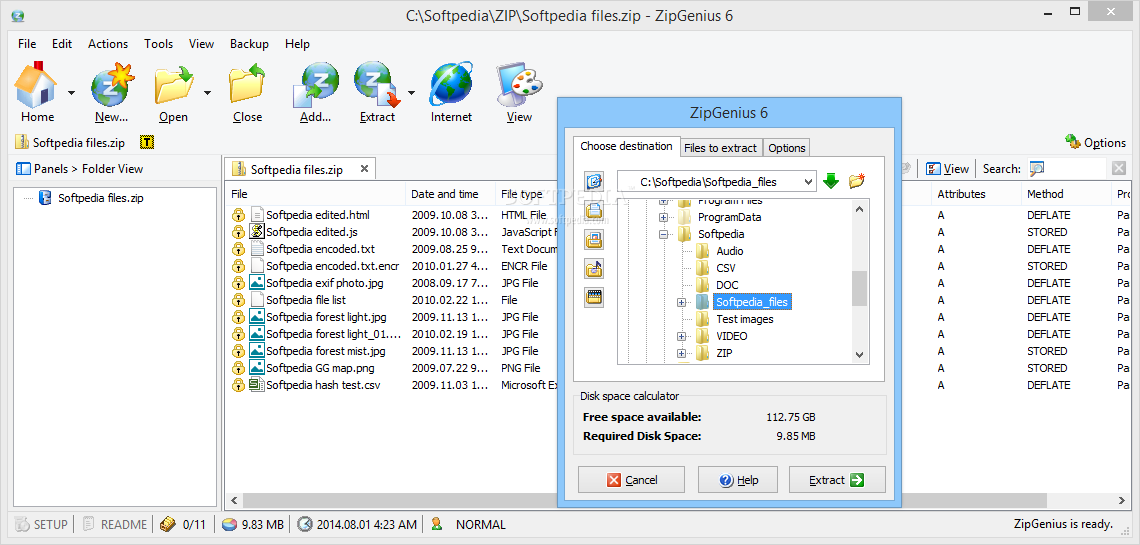Select Test images folder in tree
The height and width of the screenshot is (545, 1140).
click(744, 319)
